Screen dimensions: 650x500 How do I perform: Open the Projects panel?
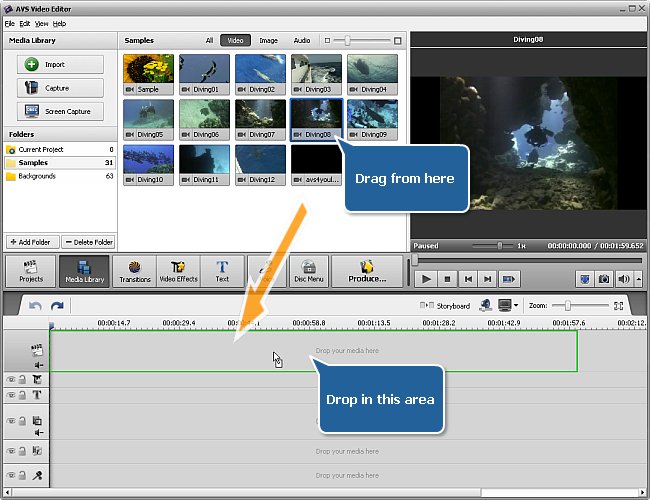(31, 272)
